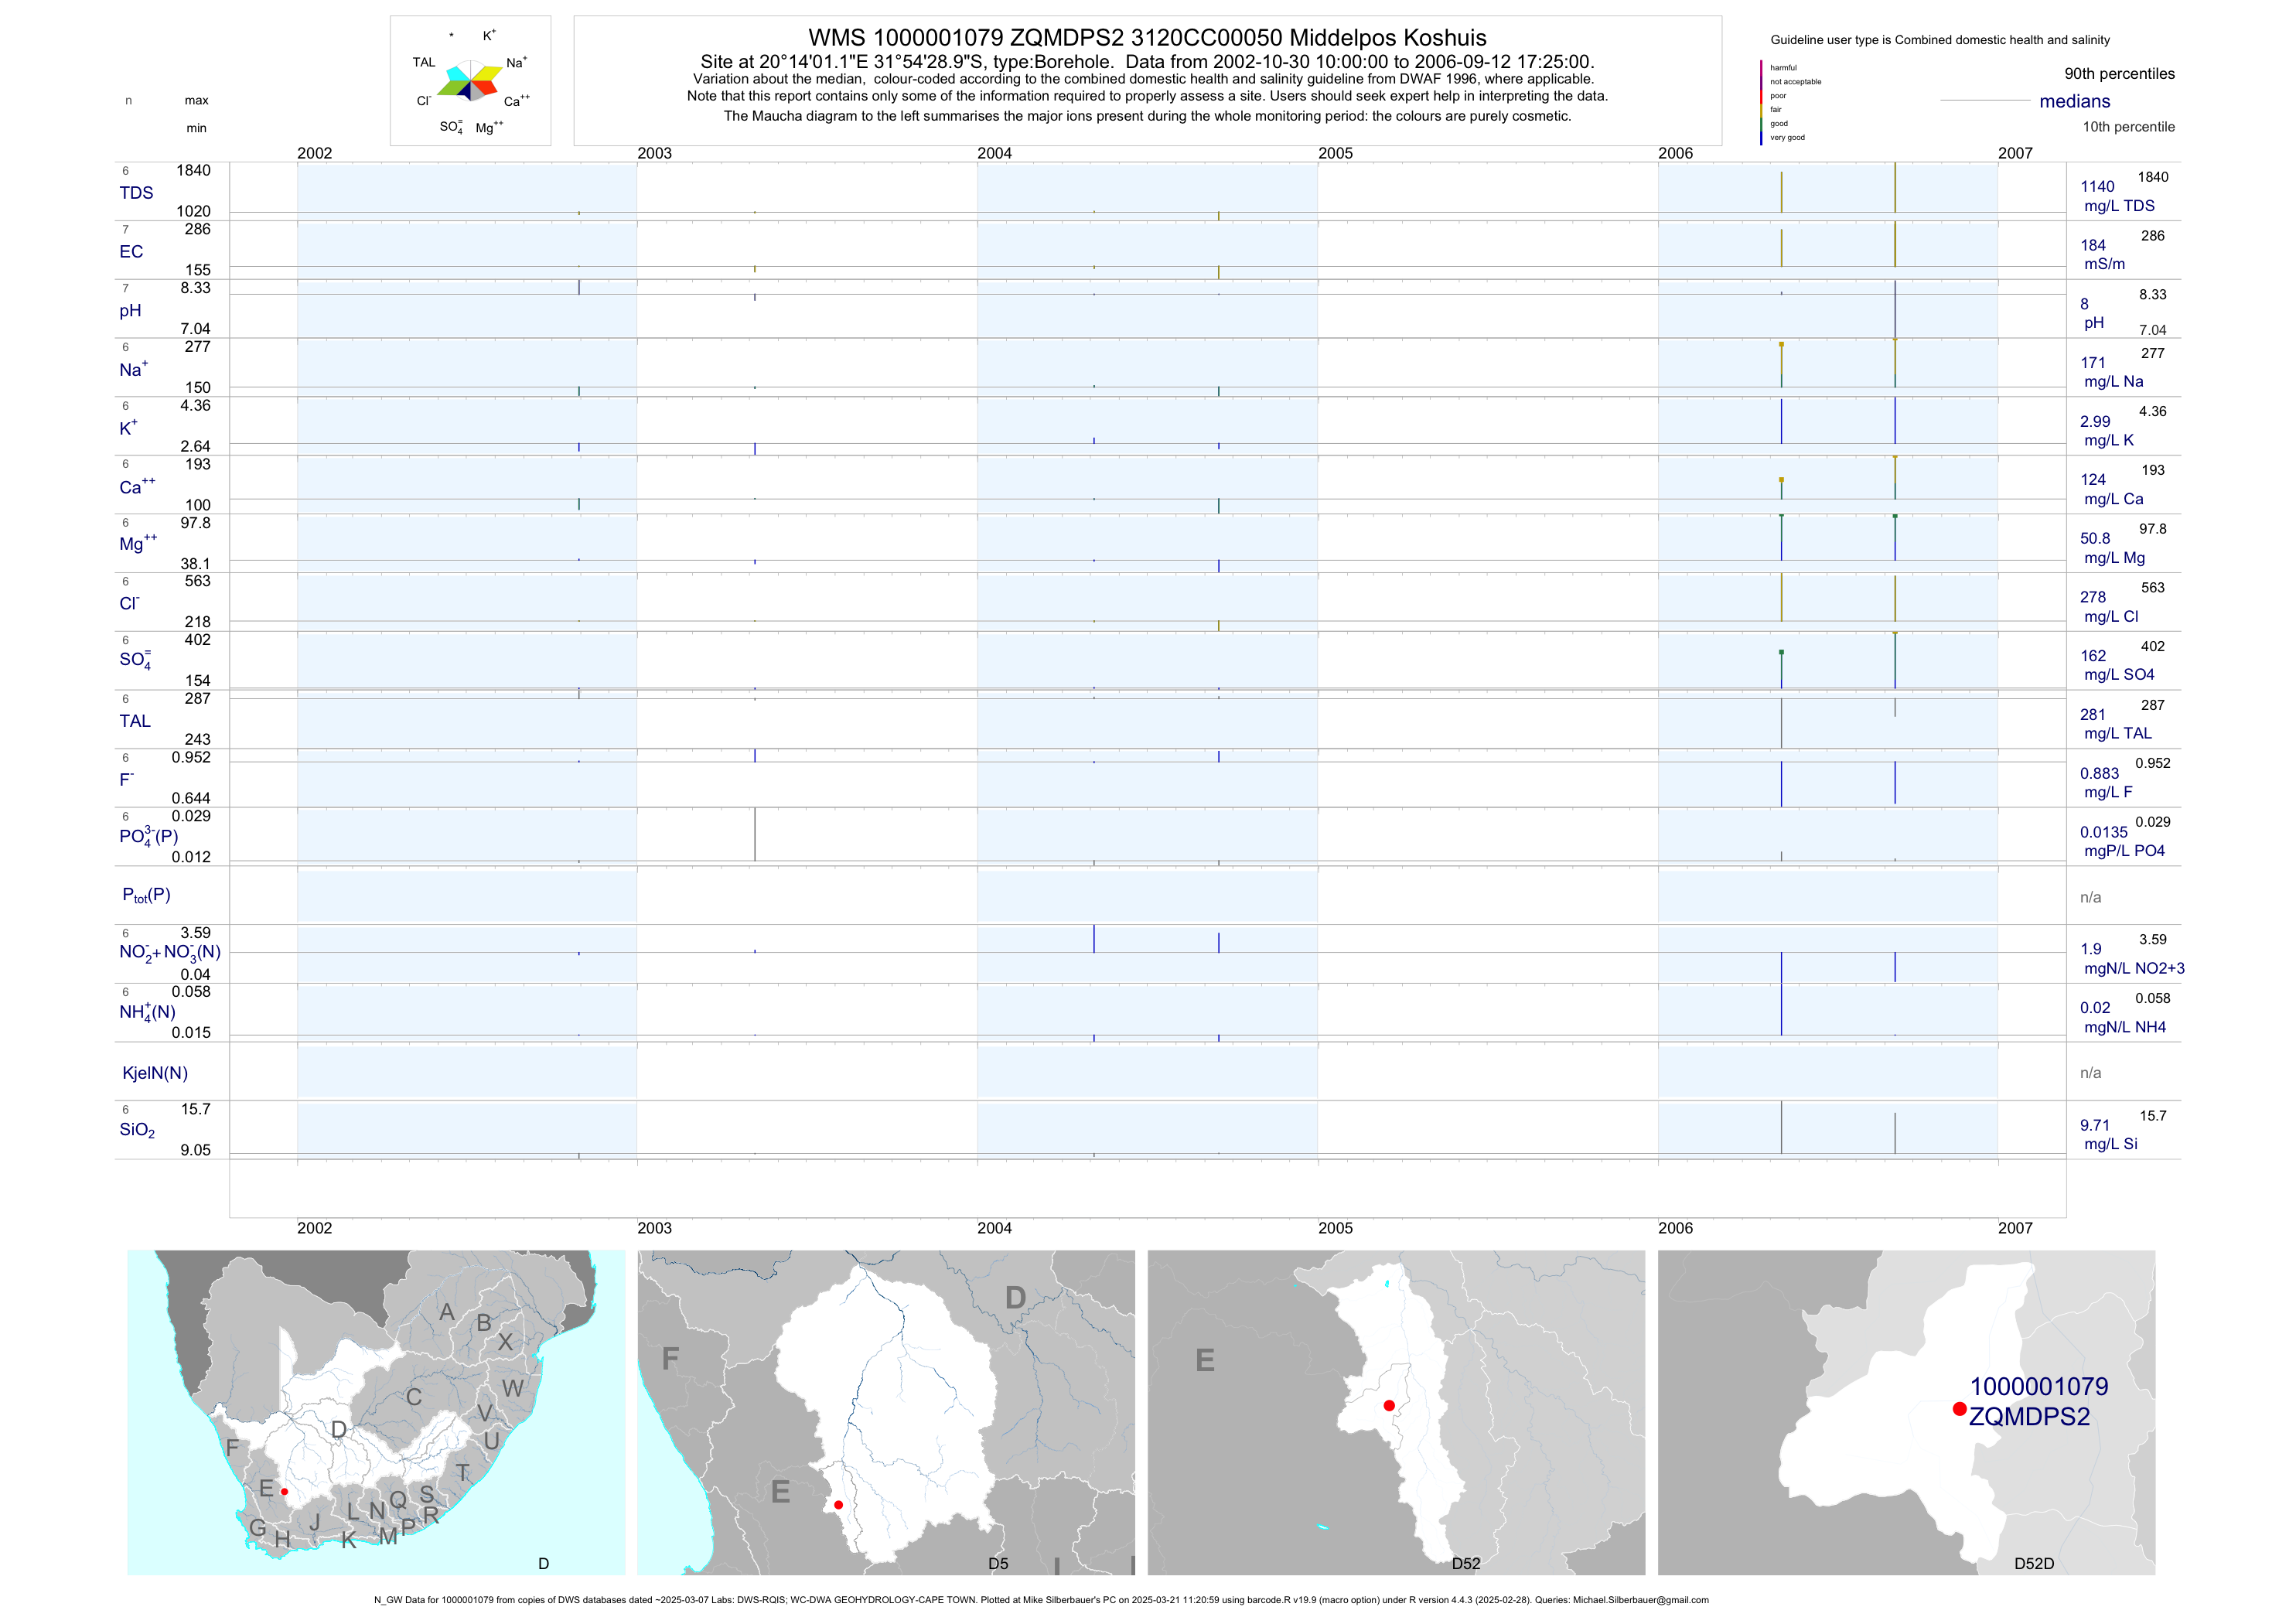Screen dimensions: 2296x1624
Task: Click the report title WMS 1000001079
Action: (x=1147, y=38)
